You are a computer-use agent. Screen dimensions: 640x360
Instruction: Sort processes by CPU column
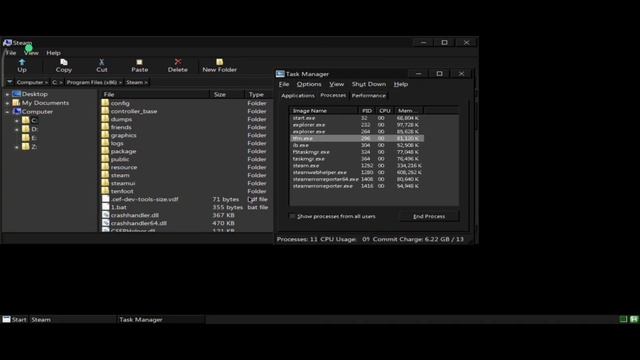click(384, 111)
